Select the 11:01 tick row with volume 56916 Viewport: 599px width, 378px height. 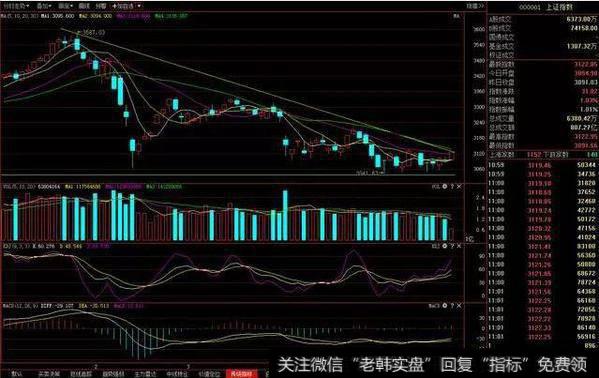pyautogui.click(x=542, y=337)
